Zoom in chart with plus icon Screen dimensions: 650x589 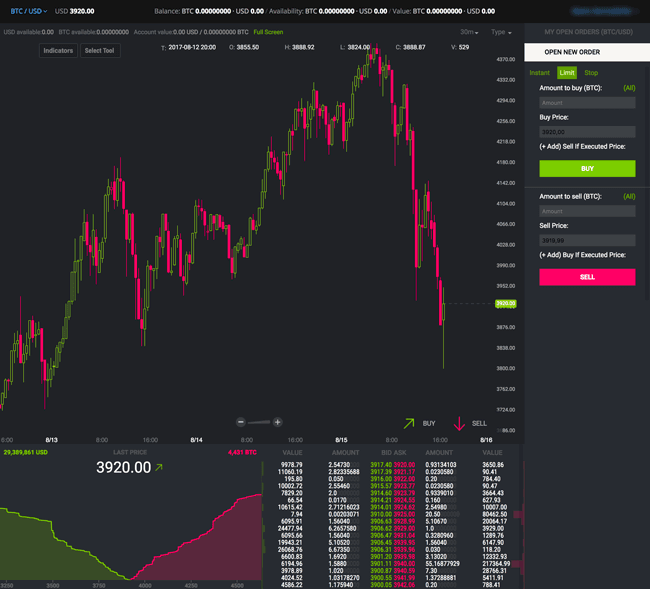pos(277,422)
